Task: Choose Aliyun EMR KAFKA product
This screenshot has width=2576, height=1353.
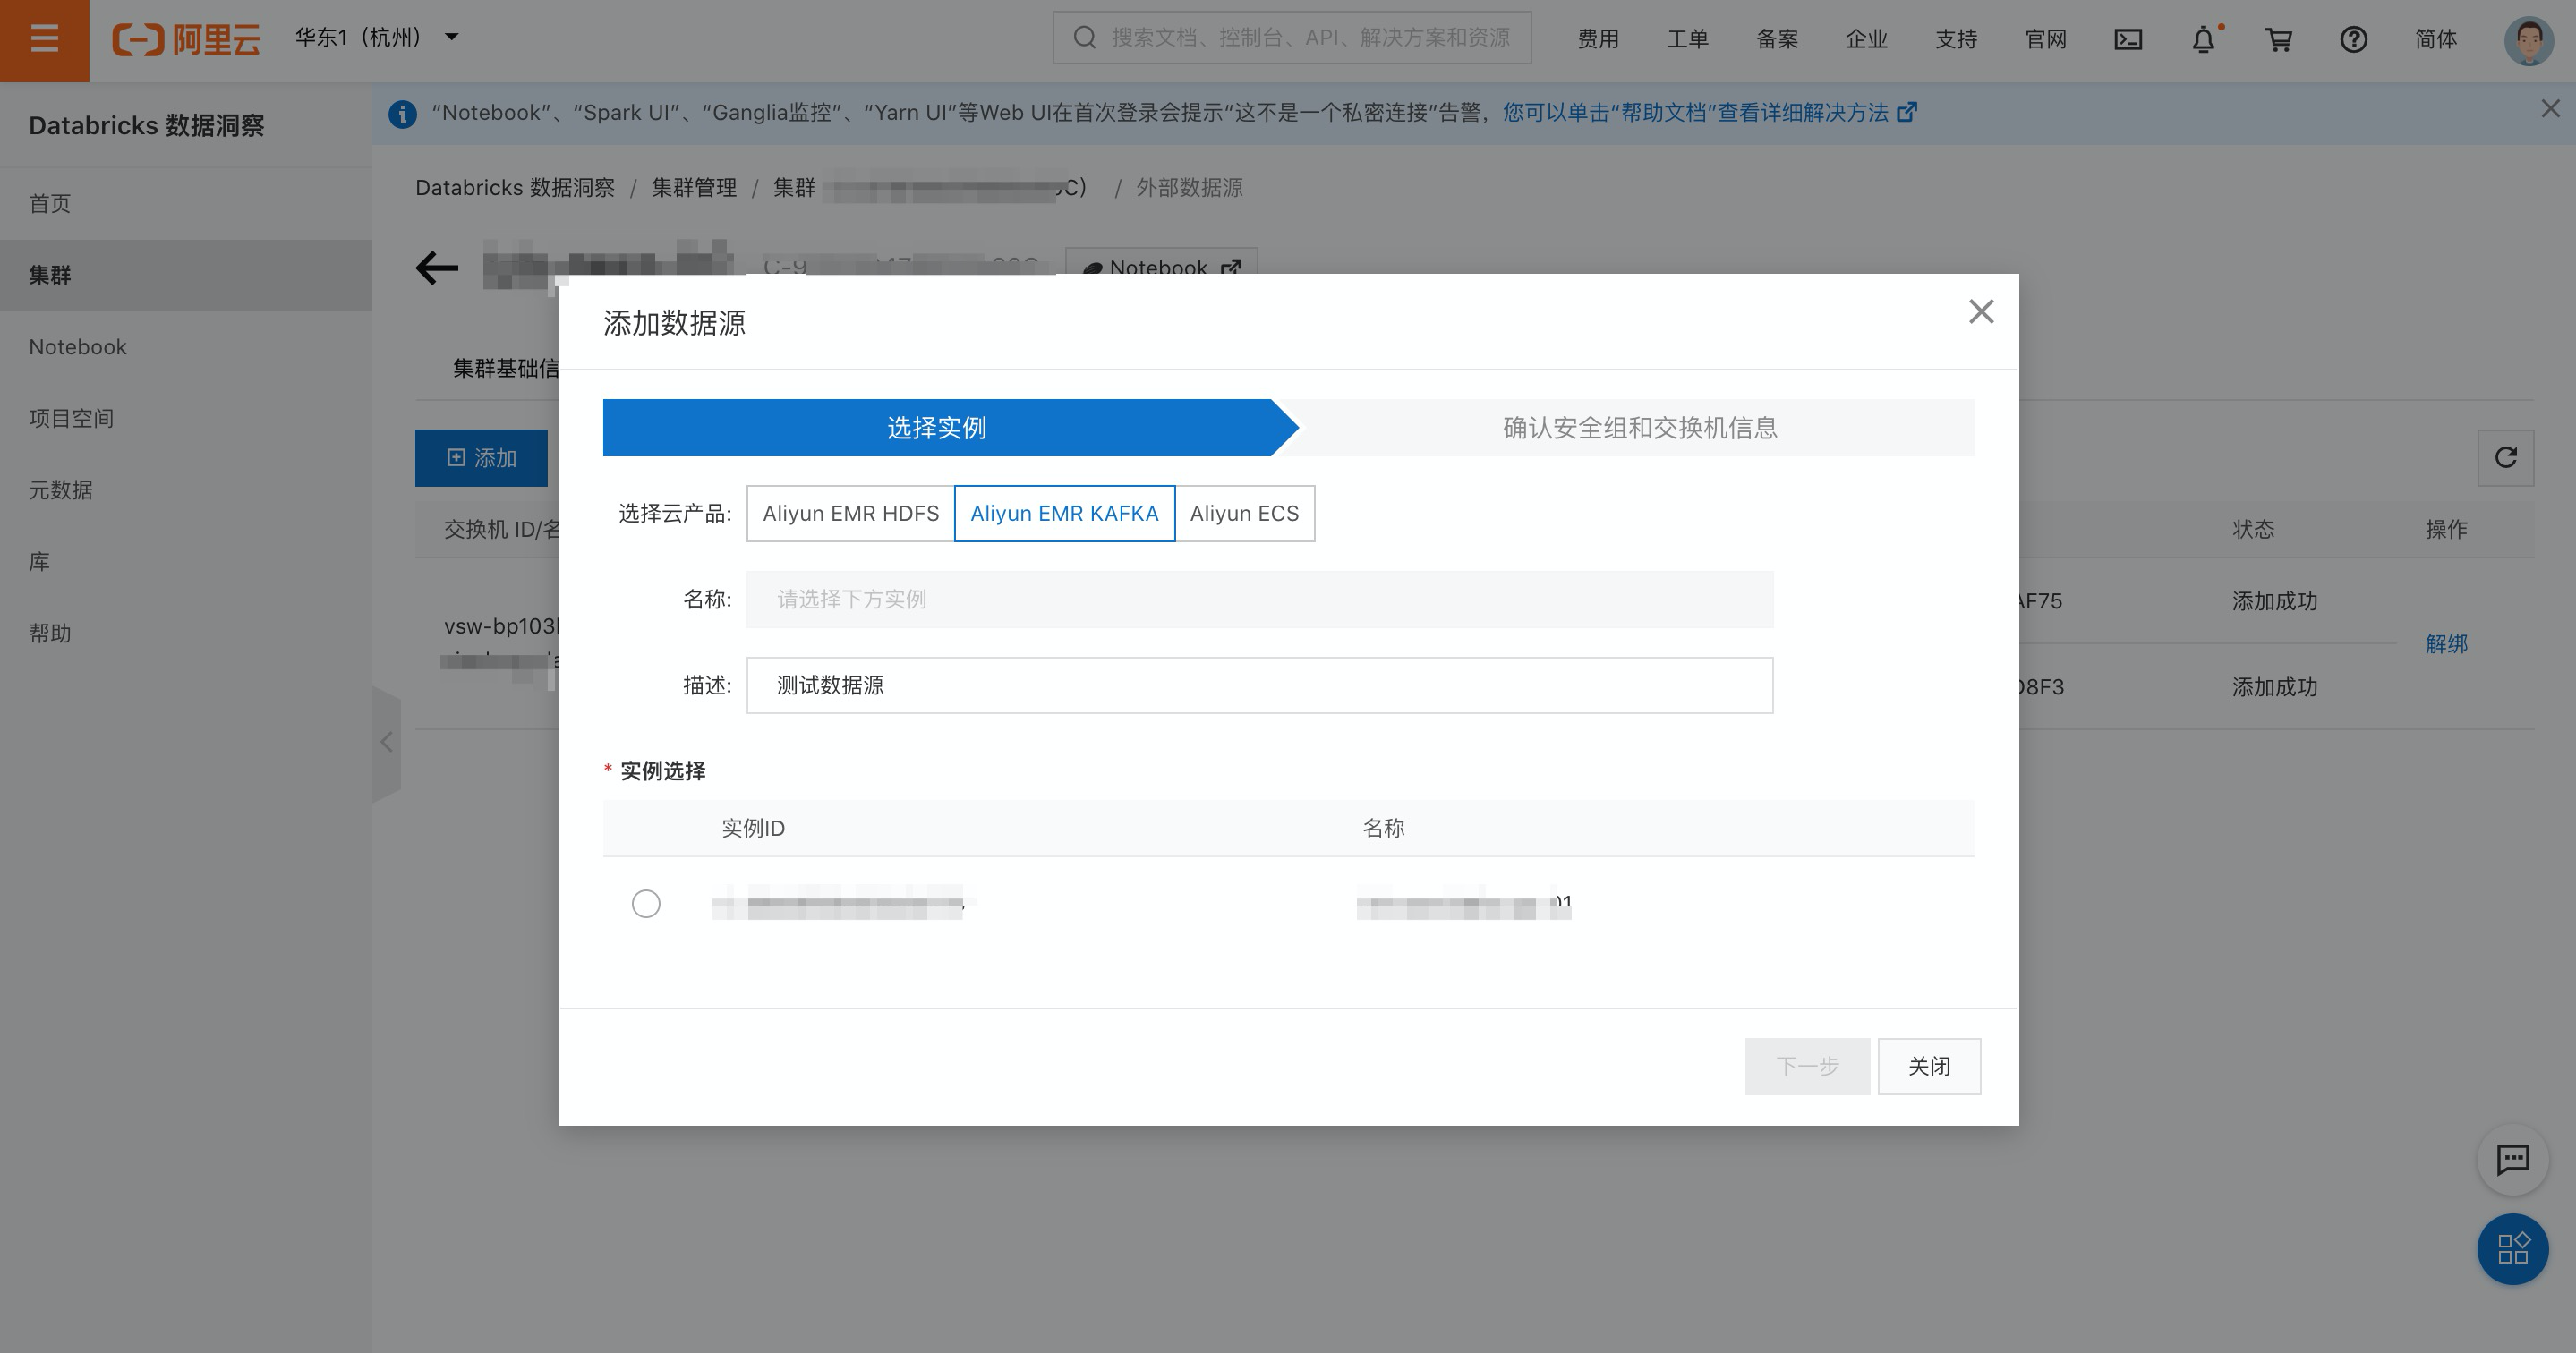Action: [x=1064, y=514]
